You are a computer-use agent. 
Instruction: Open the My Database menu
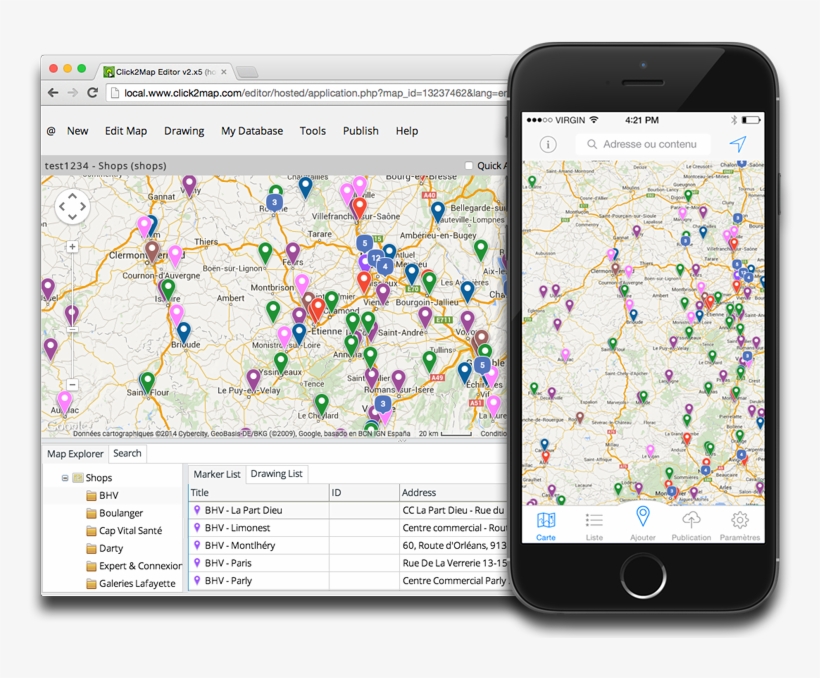252,131
